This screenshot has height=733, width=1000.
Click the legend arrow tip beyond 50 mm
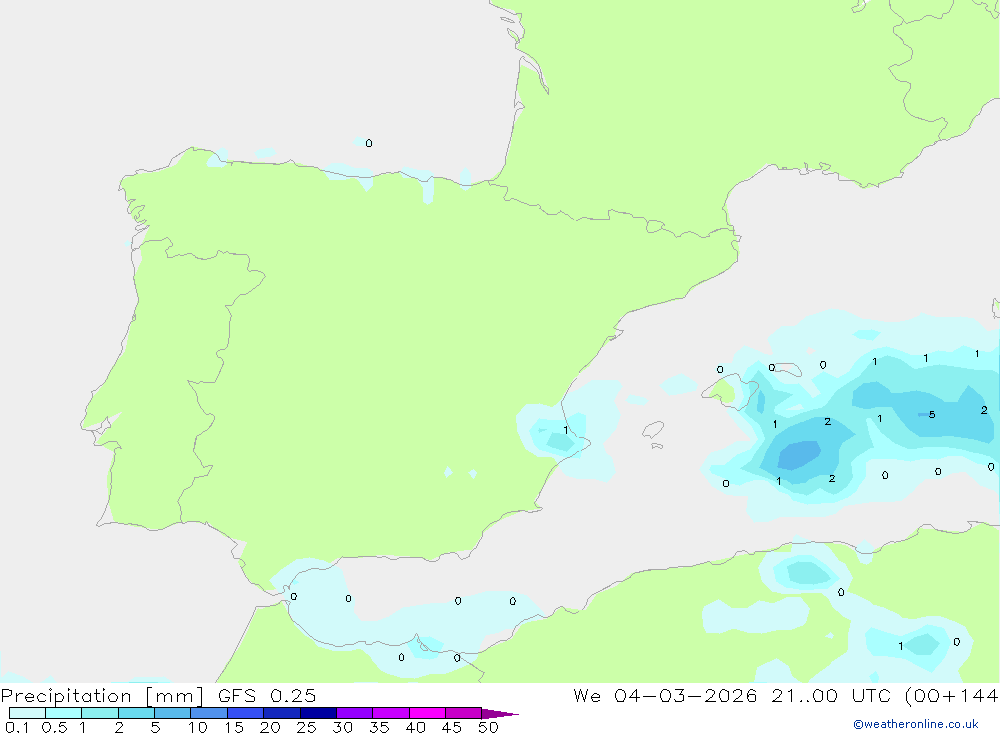pyautogui.click(x=501, y=713)
